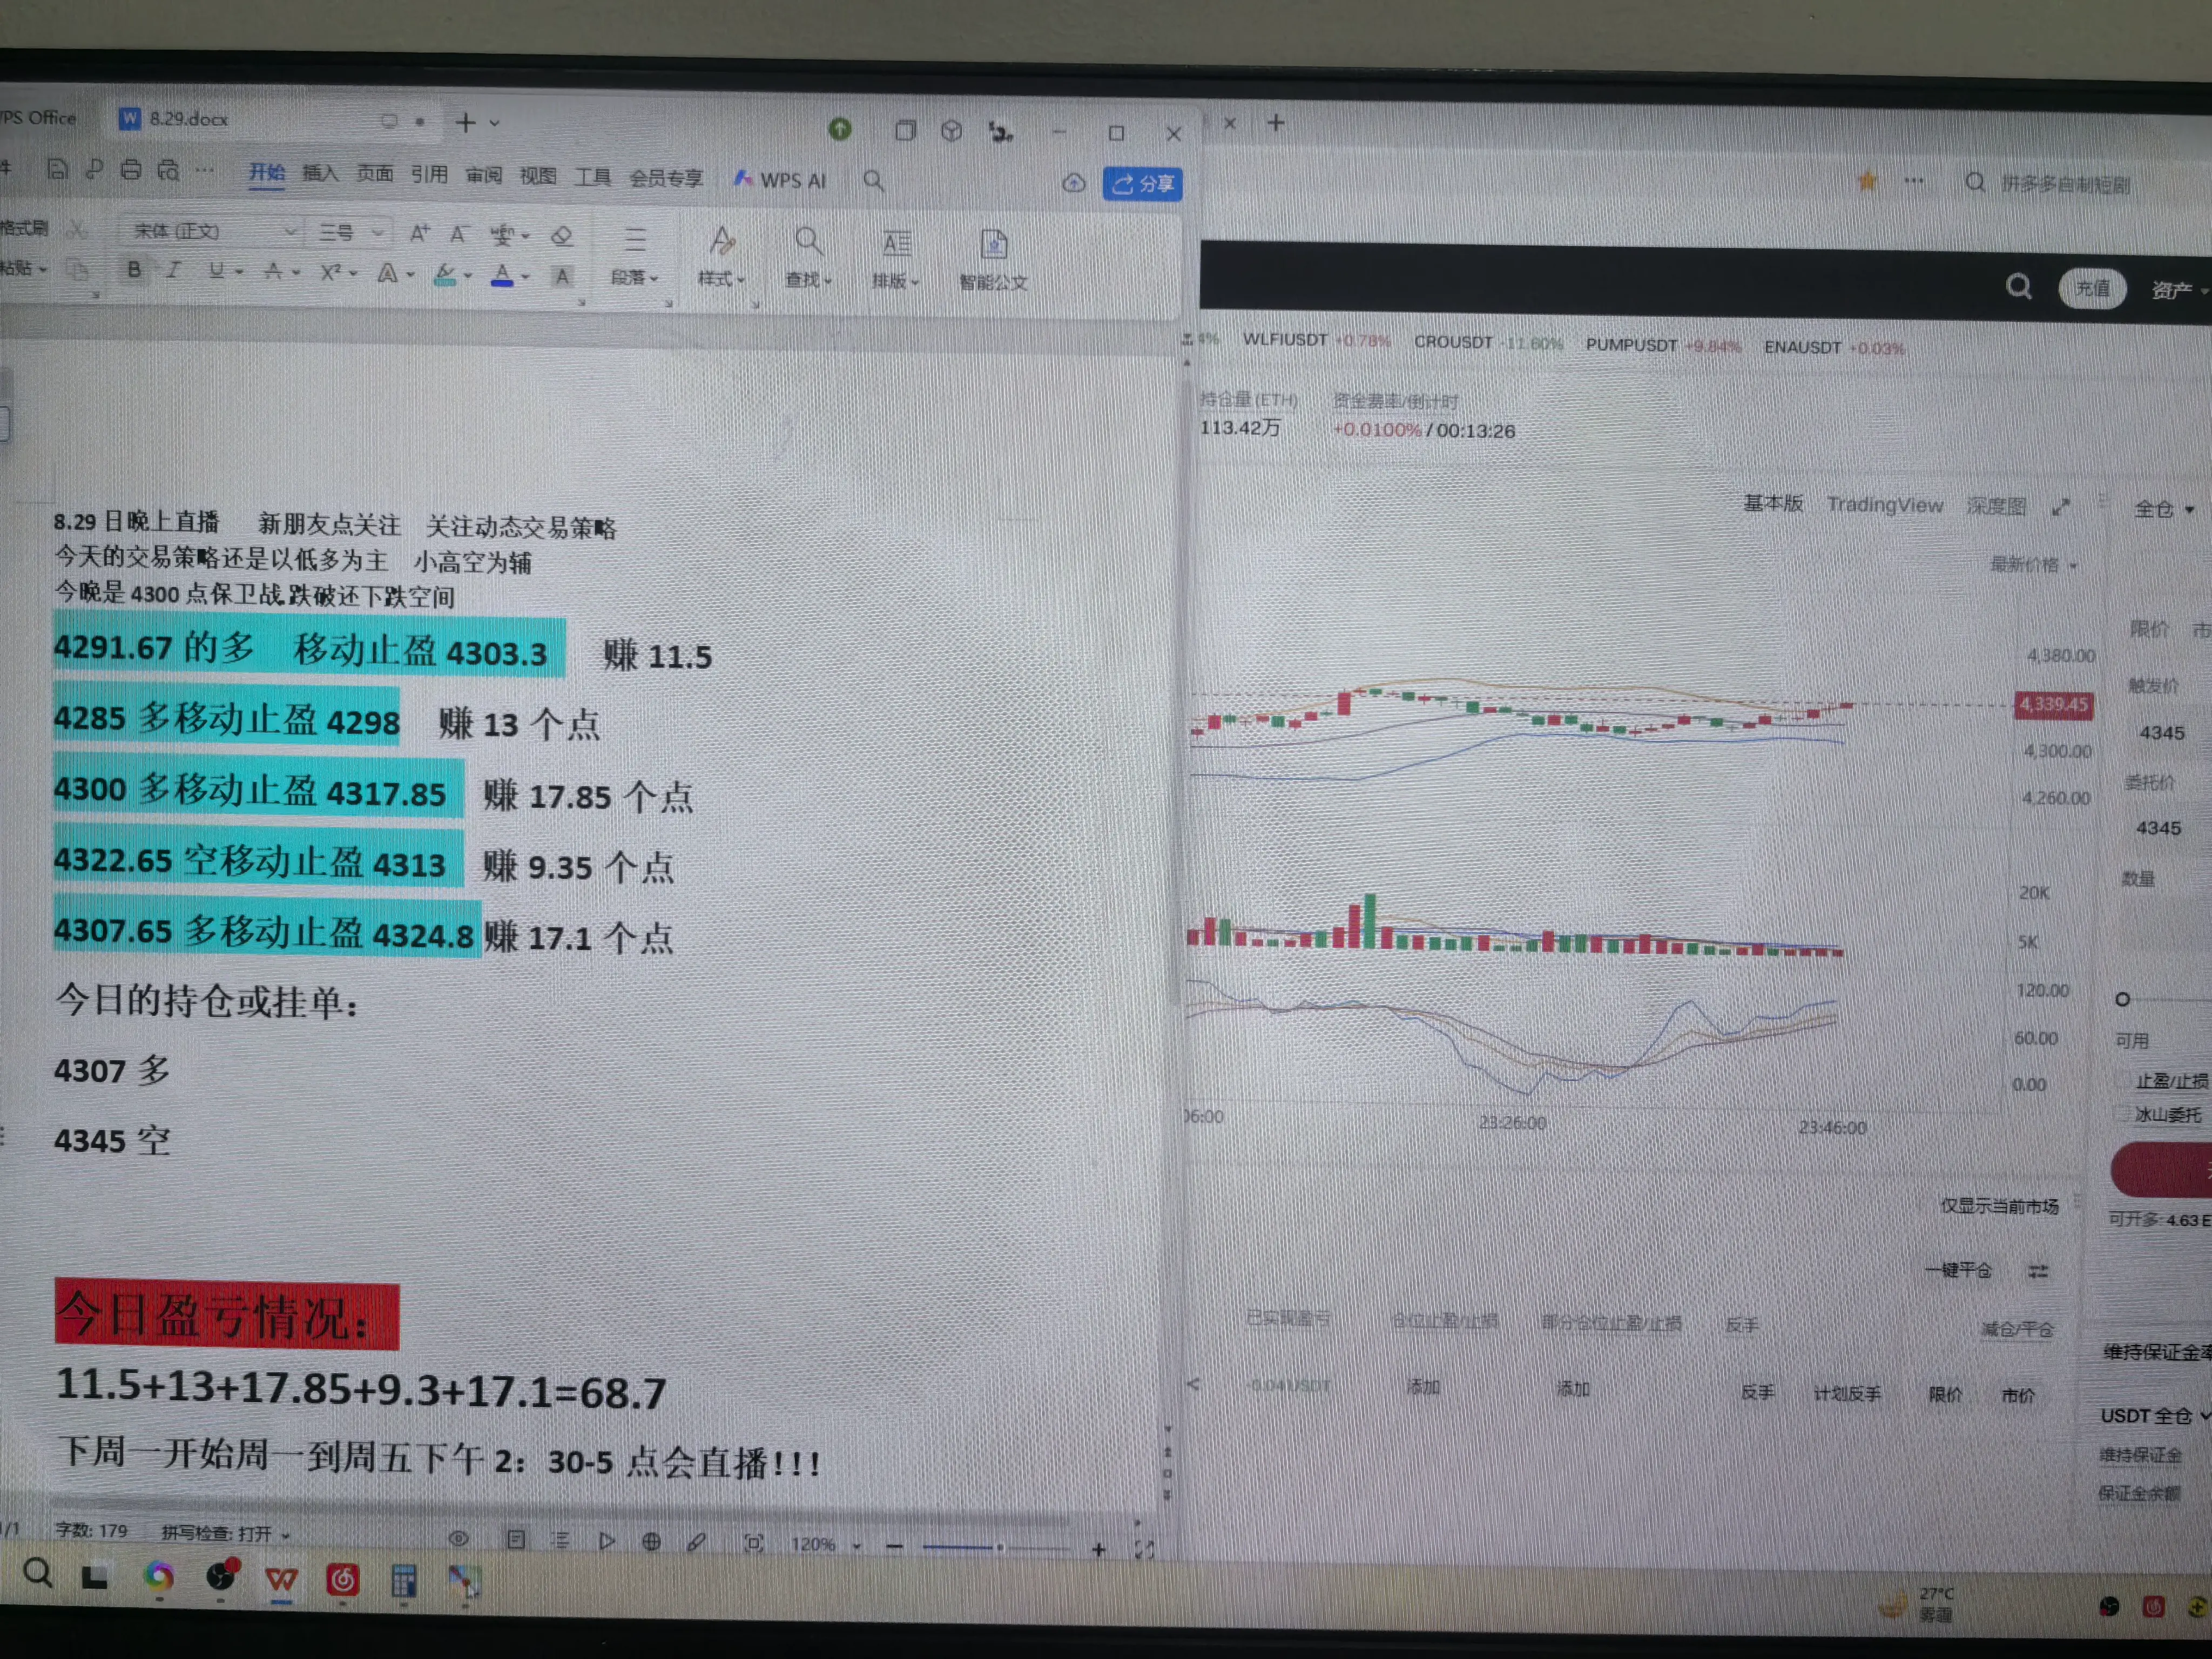Clear formatting with eraser icon
Viewport: 2212px width, 1659px height.
pos(562,236)
